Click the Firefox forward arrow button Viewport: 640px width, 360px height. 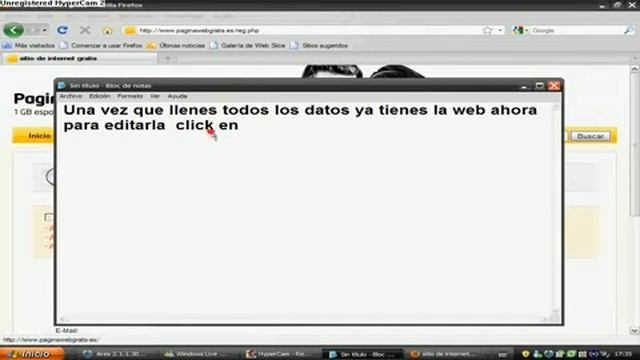point(33,30)
